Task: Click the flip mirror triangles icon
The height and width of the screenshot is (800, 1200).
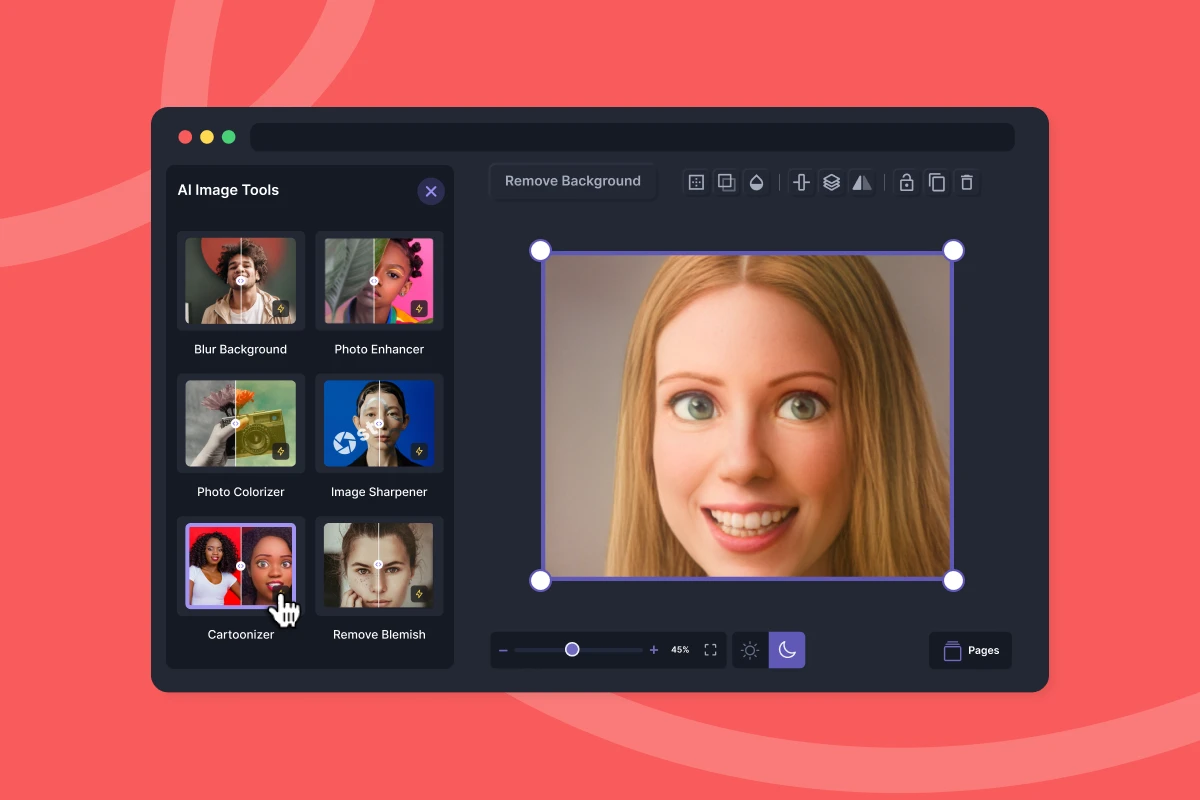Action: point(861,182)
